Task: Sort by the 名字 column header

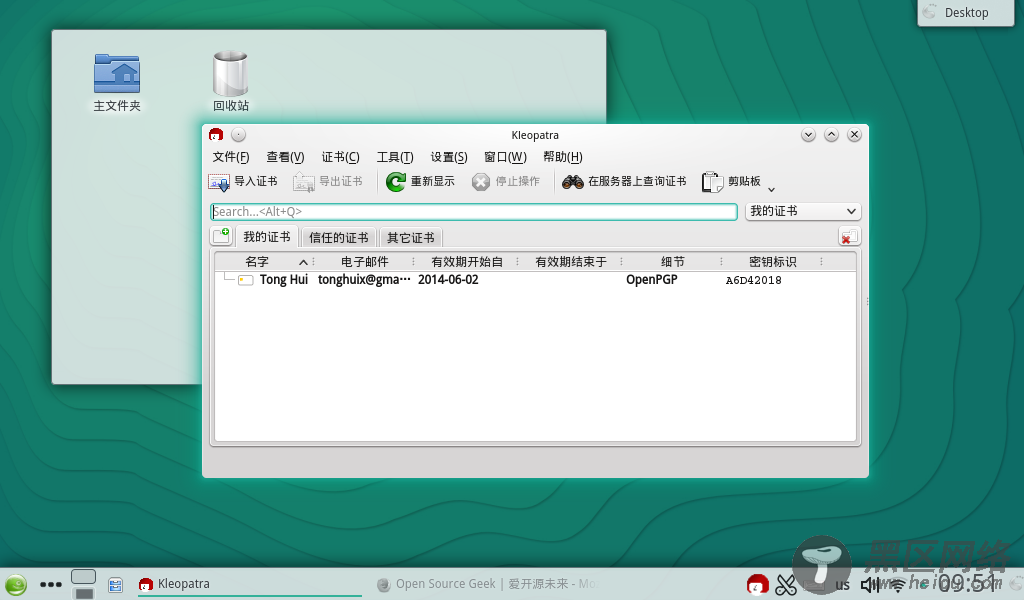Action: click(265, 262)
